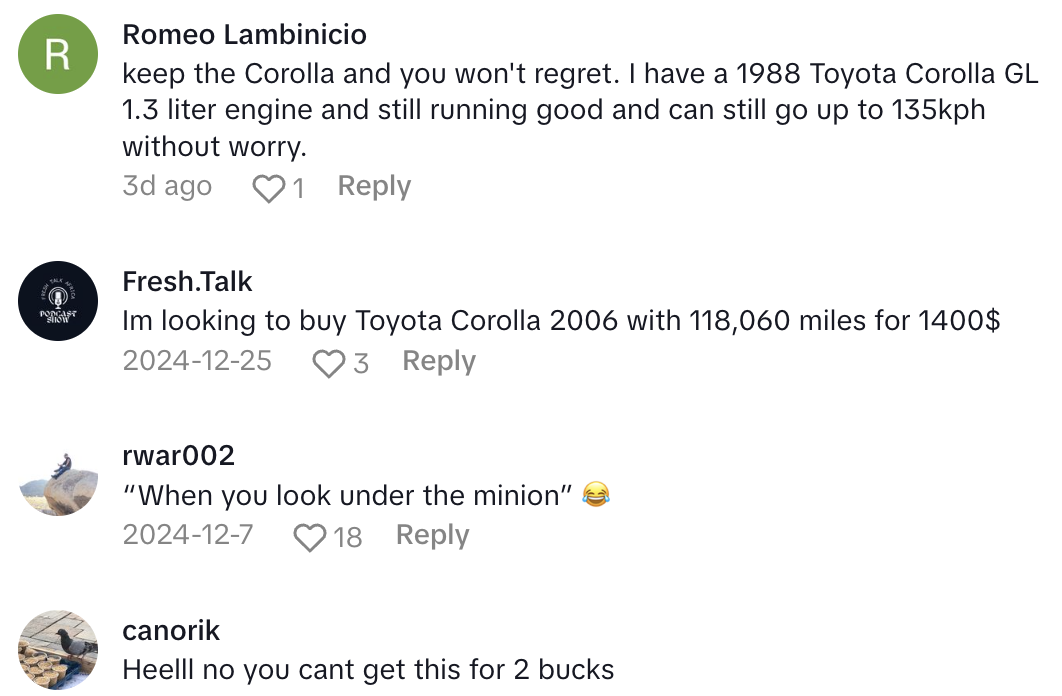Screen dimensions: 1062x696
Task: Click the 2024-12-25 comment date
Action: [197, 361]
